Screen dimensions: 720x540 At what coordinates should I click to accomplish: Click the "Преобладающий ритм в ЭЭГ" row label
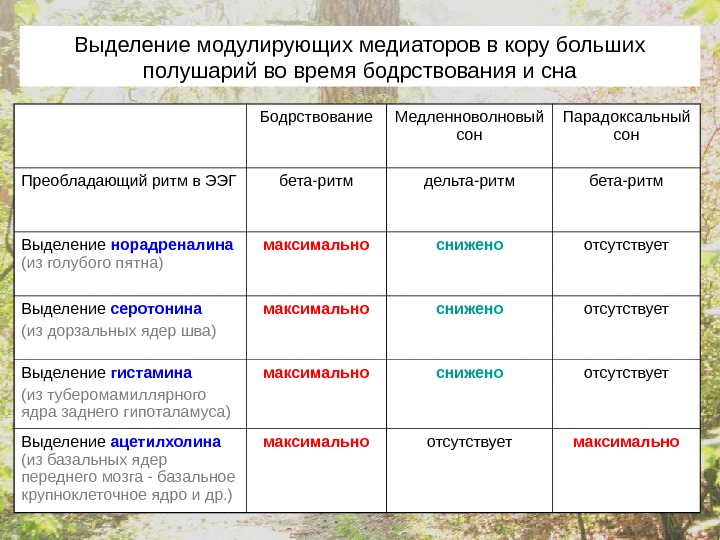click(129, 181)
